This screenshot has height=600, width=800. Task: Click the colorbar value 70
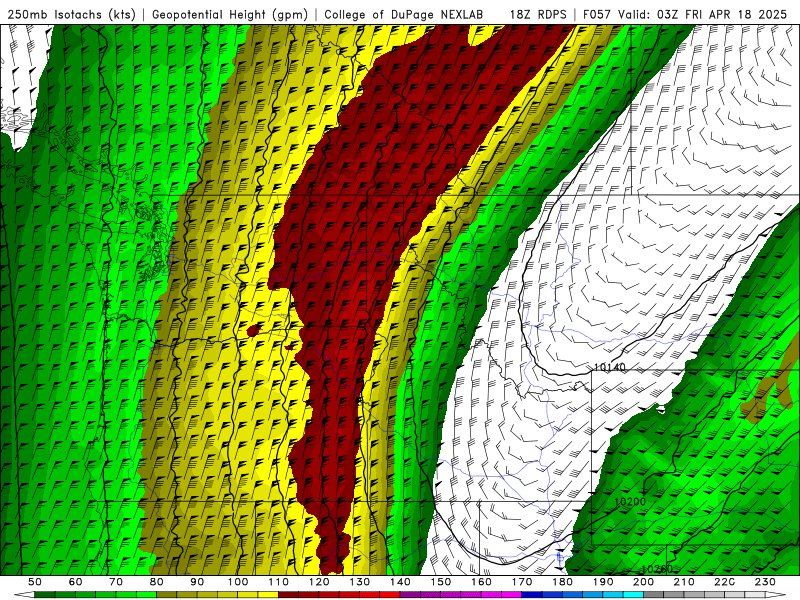click(116, 582)
